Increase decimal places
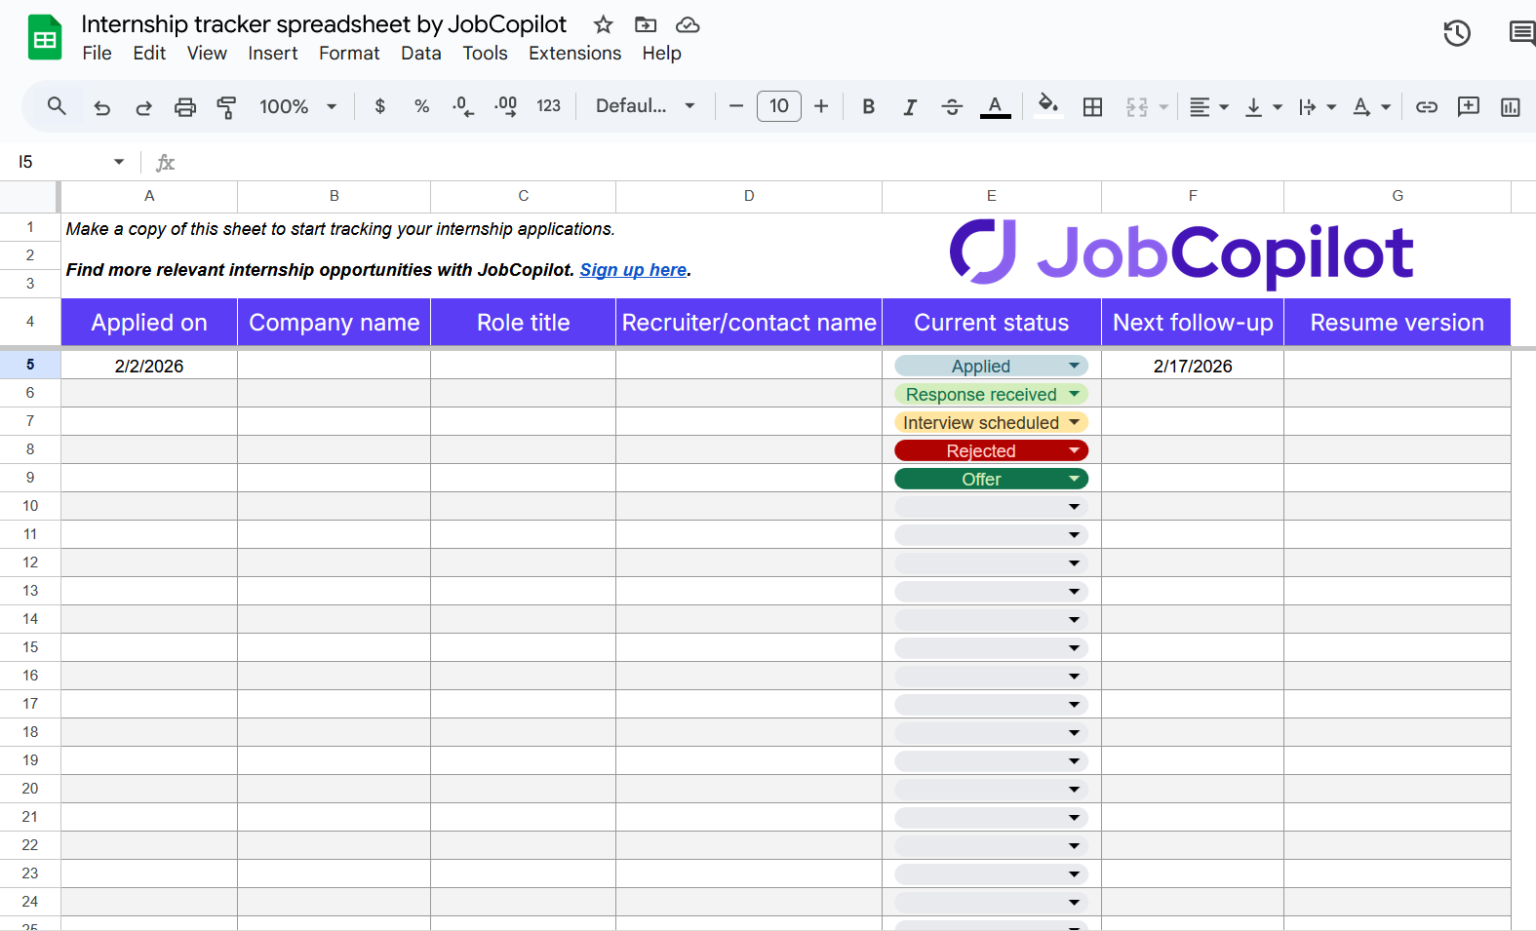This screenshot has height=931, width=1536. click(x=506, y=106)
